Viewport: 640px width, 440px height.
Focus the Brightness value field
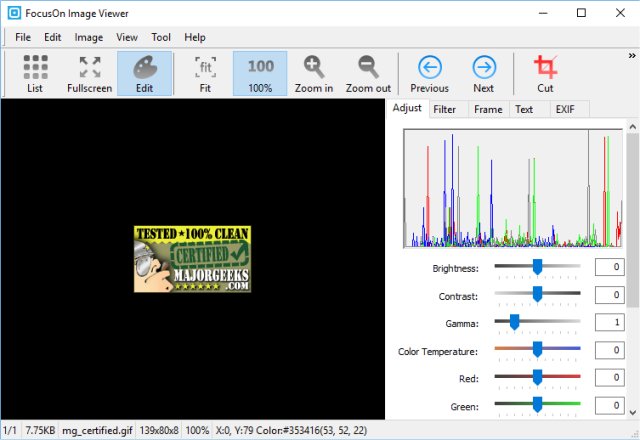coord(609,267)
